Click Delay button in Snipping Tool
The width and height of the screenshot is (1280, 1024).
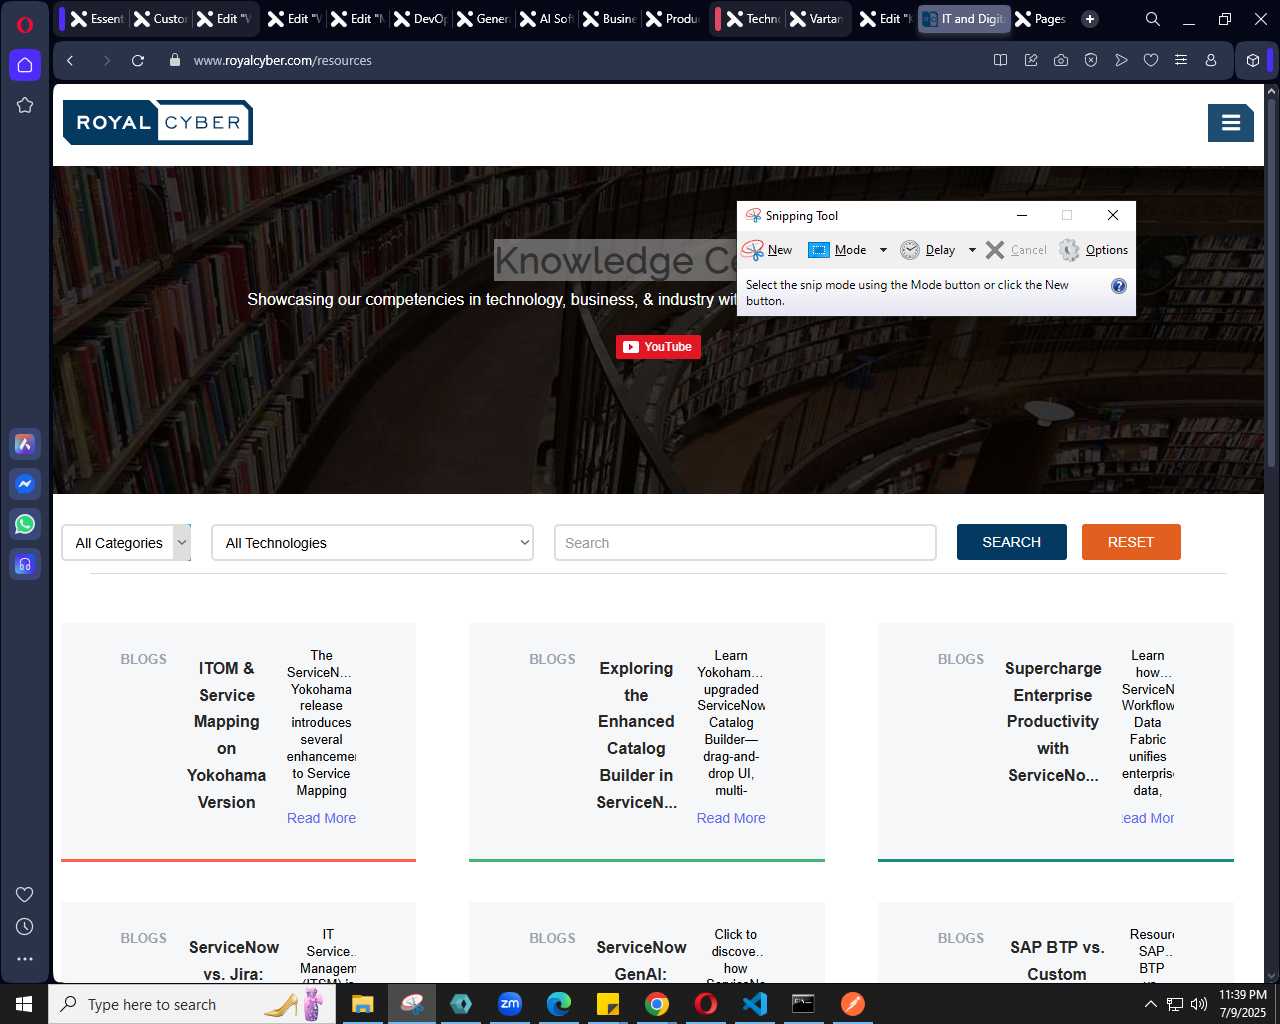928,250
